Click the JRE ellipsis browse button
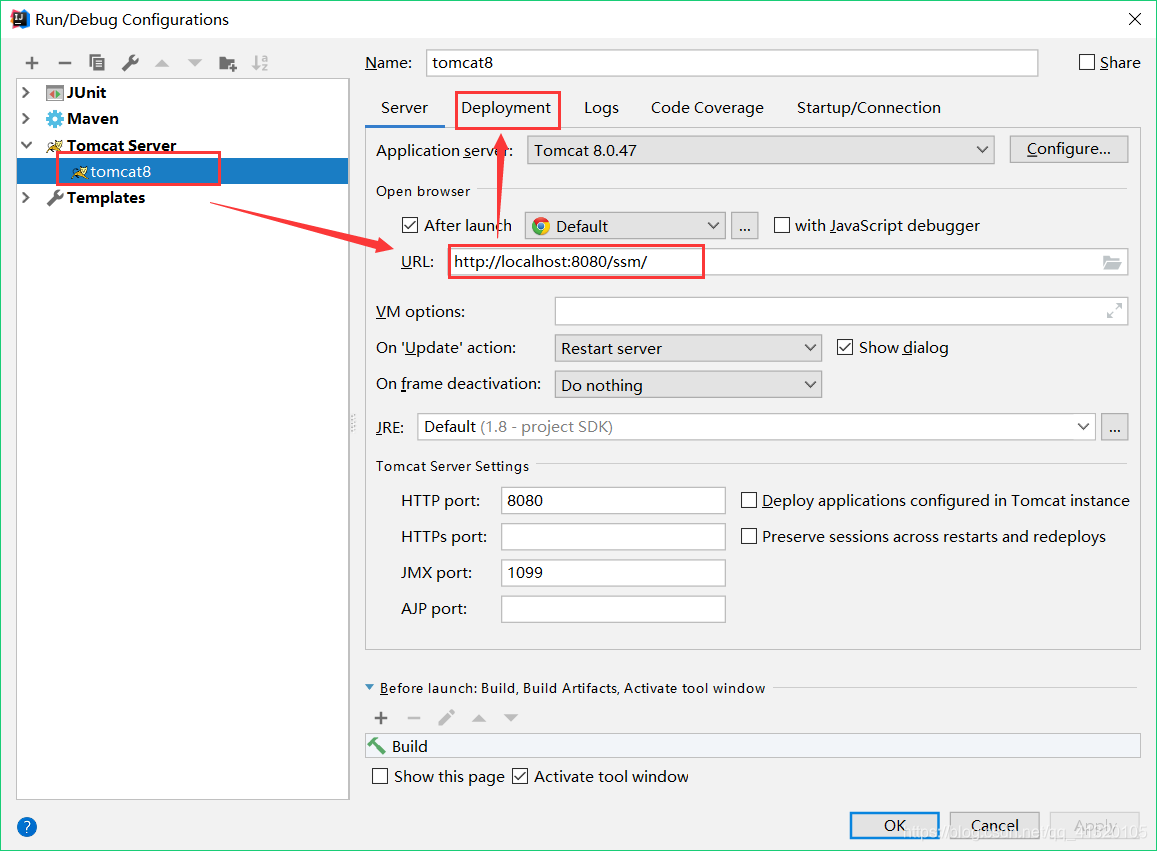Image resolution: width=1157 pixels, height=851 pixels. [x=1114, y=427]
